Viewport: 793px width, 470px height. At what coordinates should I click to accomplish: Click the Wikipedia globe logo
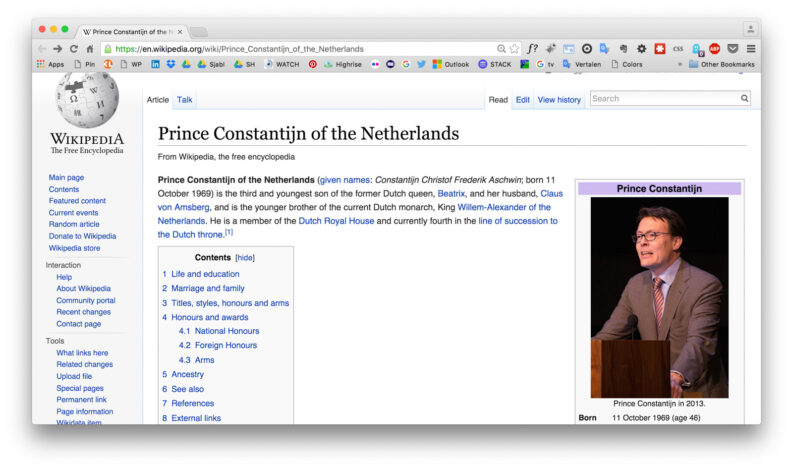pyautogui.click(x=87, y=99)
